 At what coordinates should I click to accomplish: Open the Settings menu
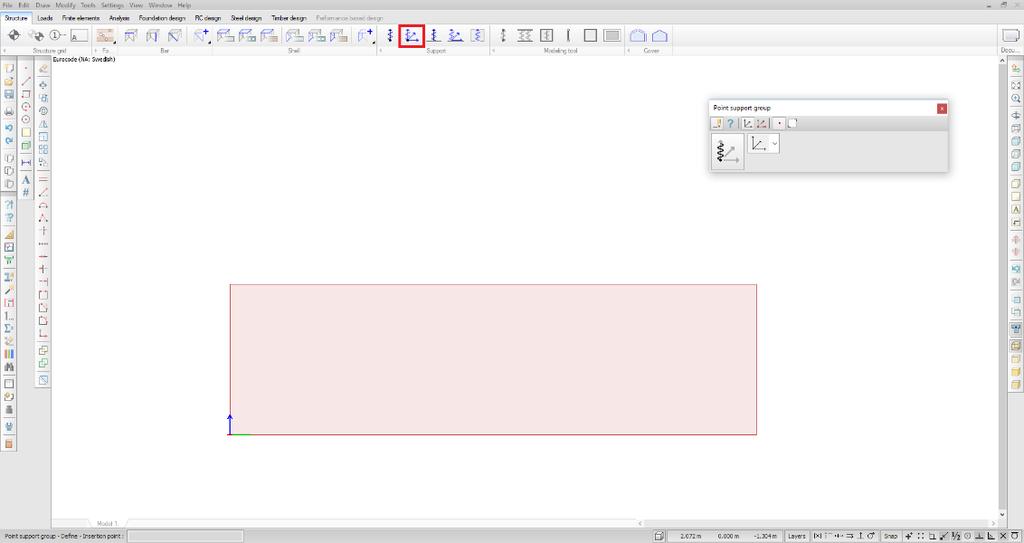pos(112,5)
